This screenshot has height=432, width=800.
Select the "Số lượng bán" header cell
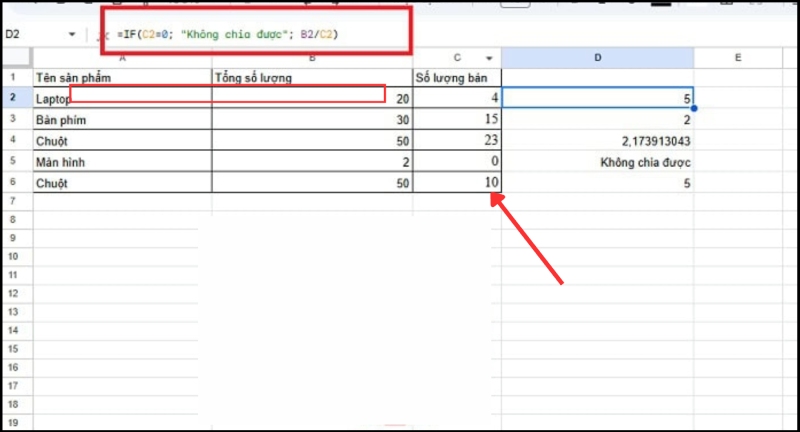pyautogui.click(x=456, y=77)
